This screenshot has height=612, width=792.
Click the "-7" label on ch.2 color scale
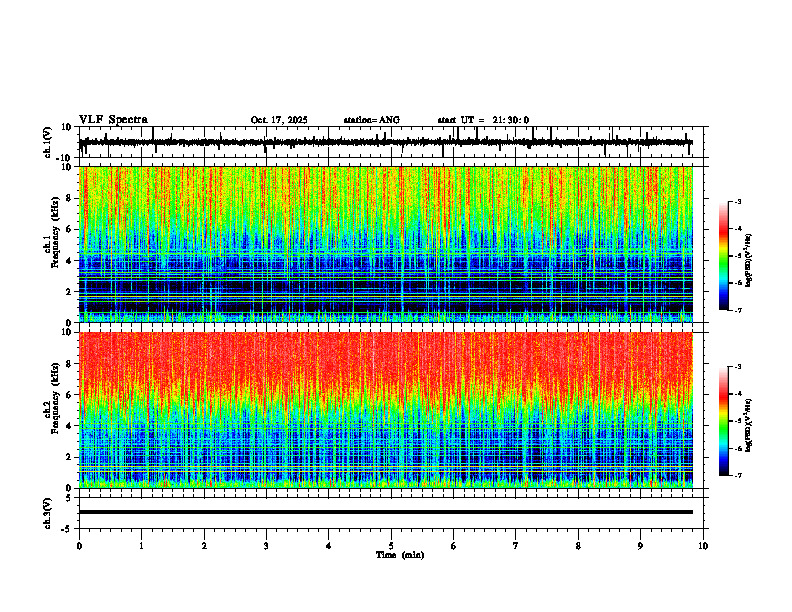pyautogui.click(x=738, y=475)
